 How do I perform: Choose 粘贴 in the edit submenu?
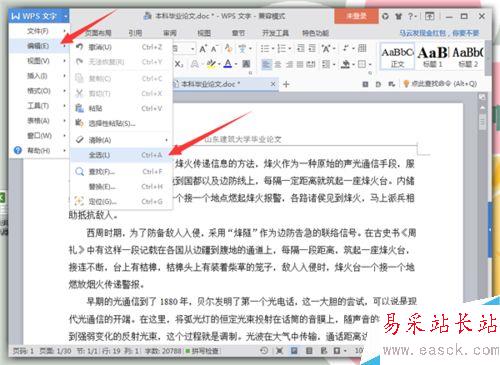[x=121, y=108]
